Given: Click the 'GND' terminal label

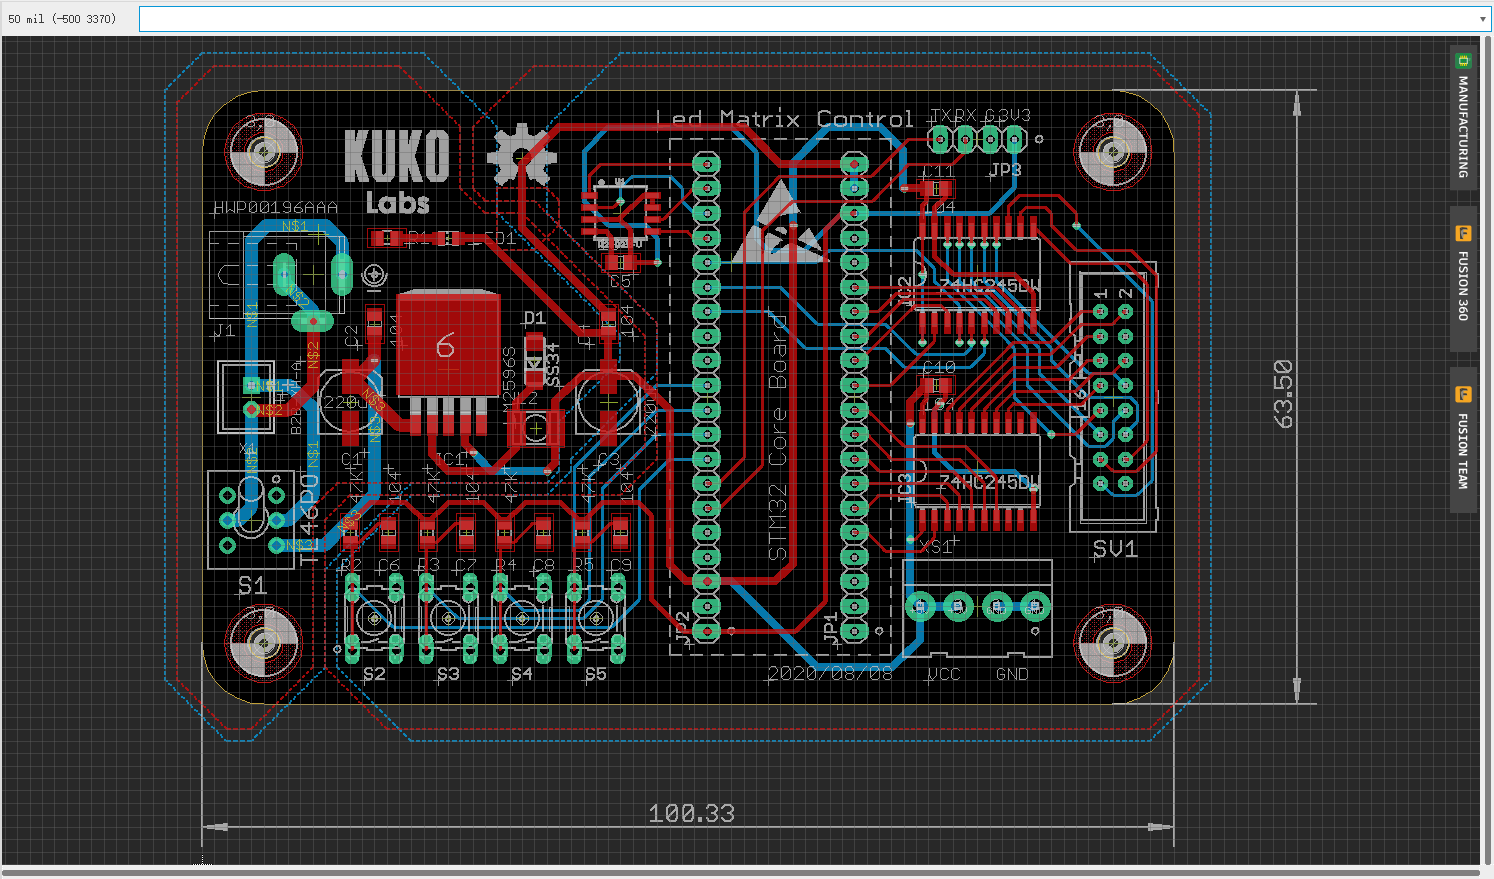Looking at the screenshot, I should tap(1012, 674).
